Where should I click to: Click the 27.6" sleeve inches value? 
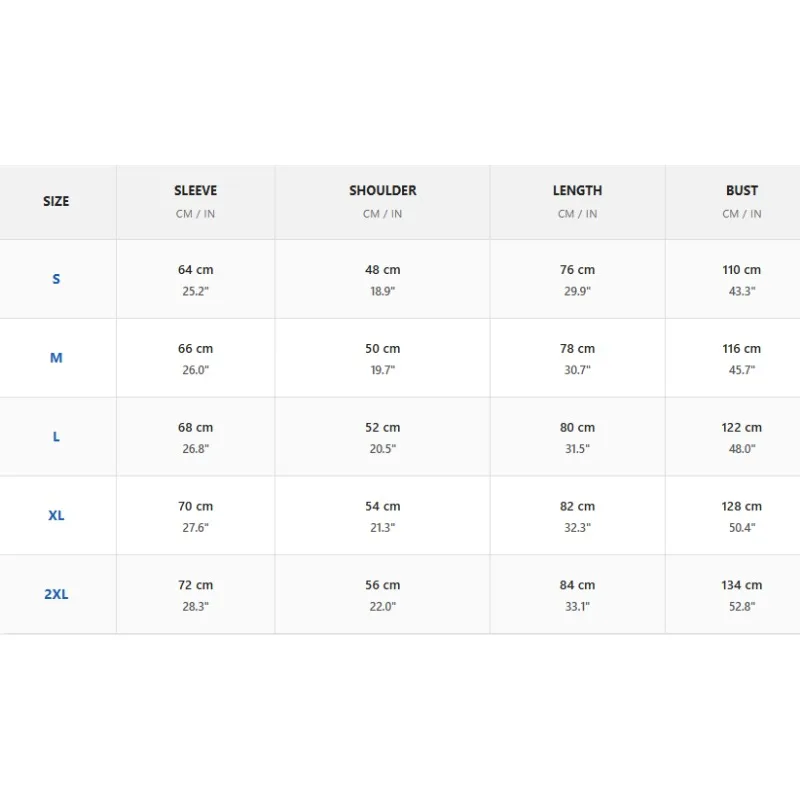point(195,528)
